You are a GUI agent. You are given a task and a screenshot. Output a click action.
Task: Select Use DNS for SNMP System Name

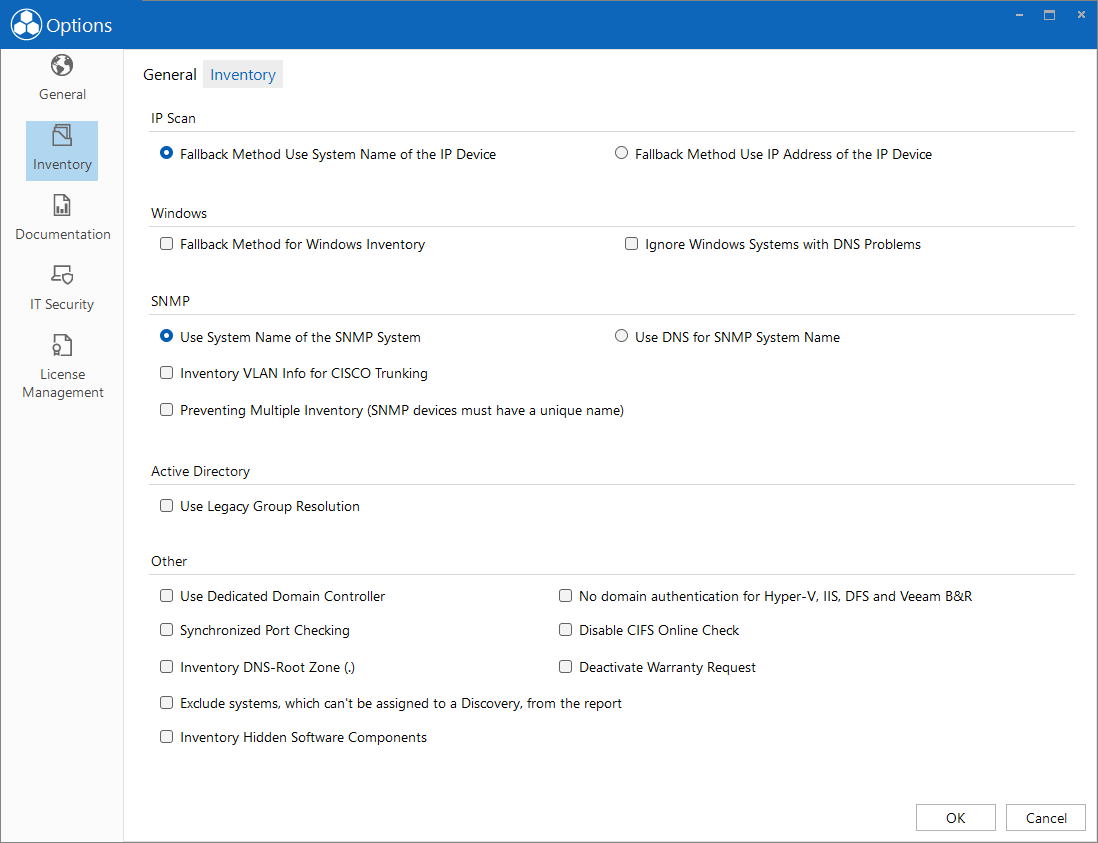pos(621,336)
